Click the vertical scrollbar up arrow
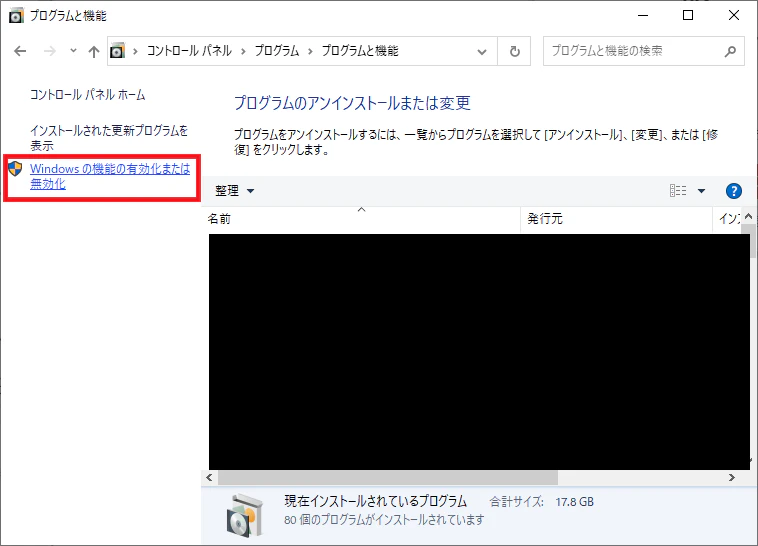Image resolution: width=758 pixels, height=546 pixels. tap(749, 216)
